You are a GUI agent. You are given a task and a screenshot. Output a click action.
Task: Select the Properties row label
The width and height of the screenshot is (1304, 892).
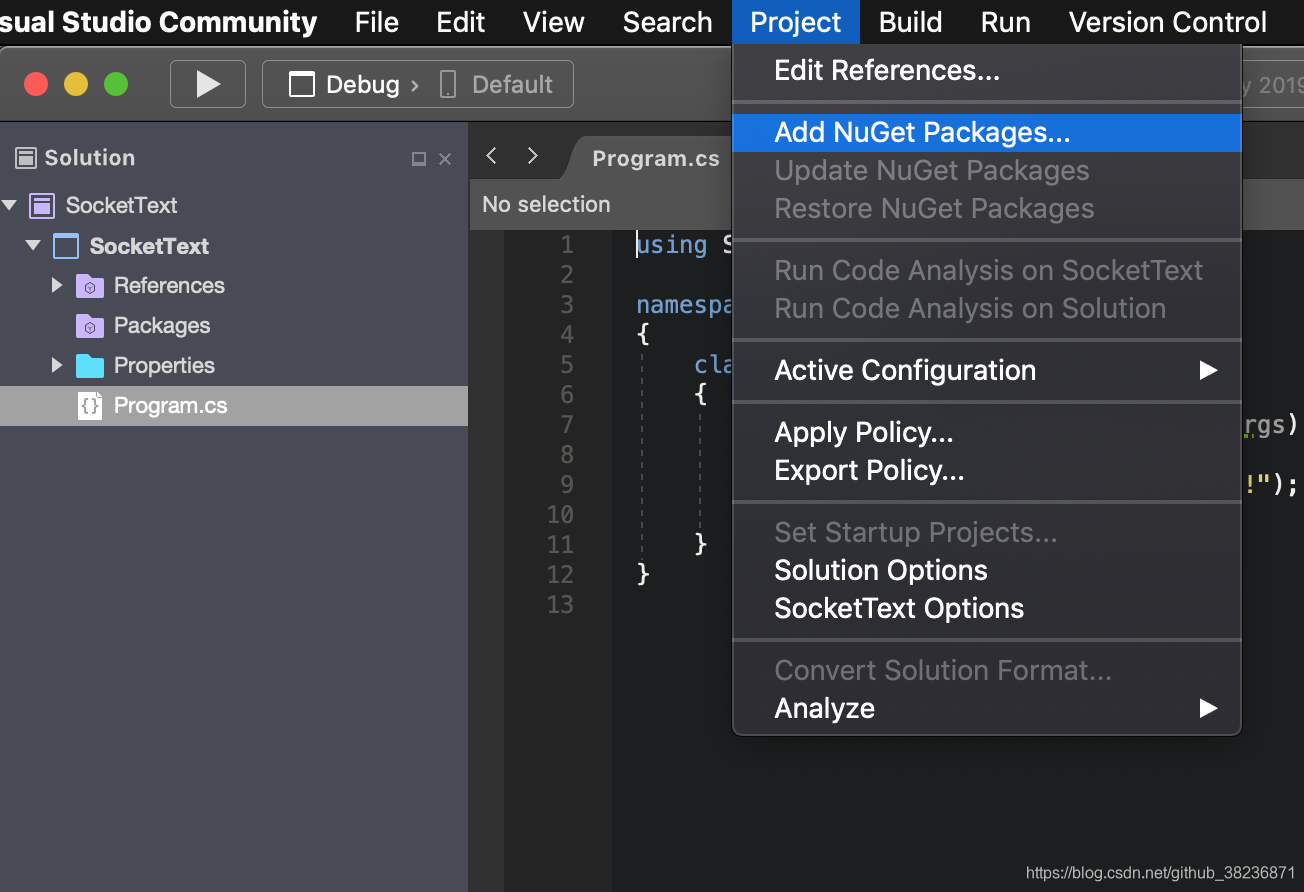tap(164, 366)
